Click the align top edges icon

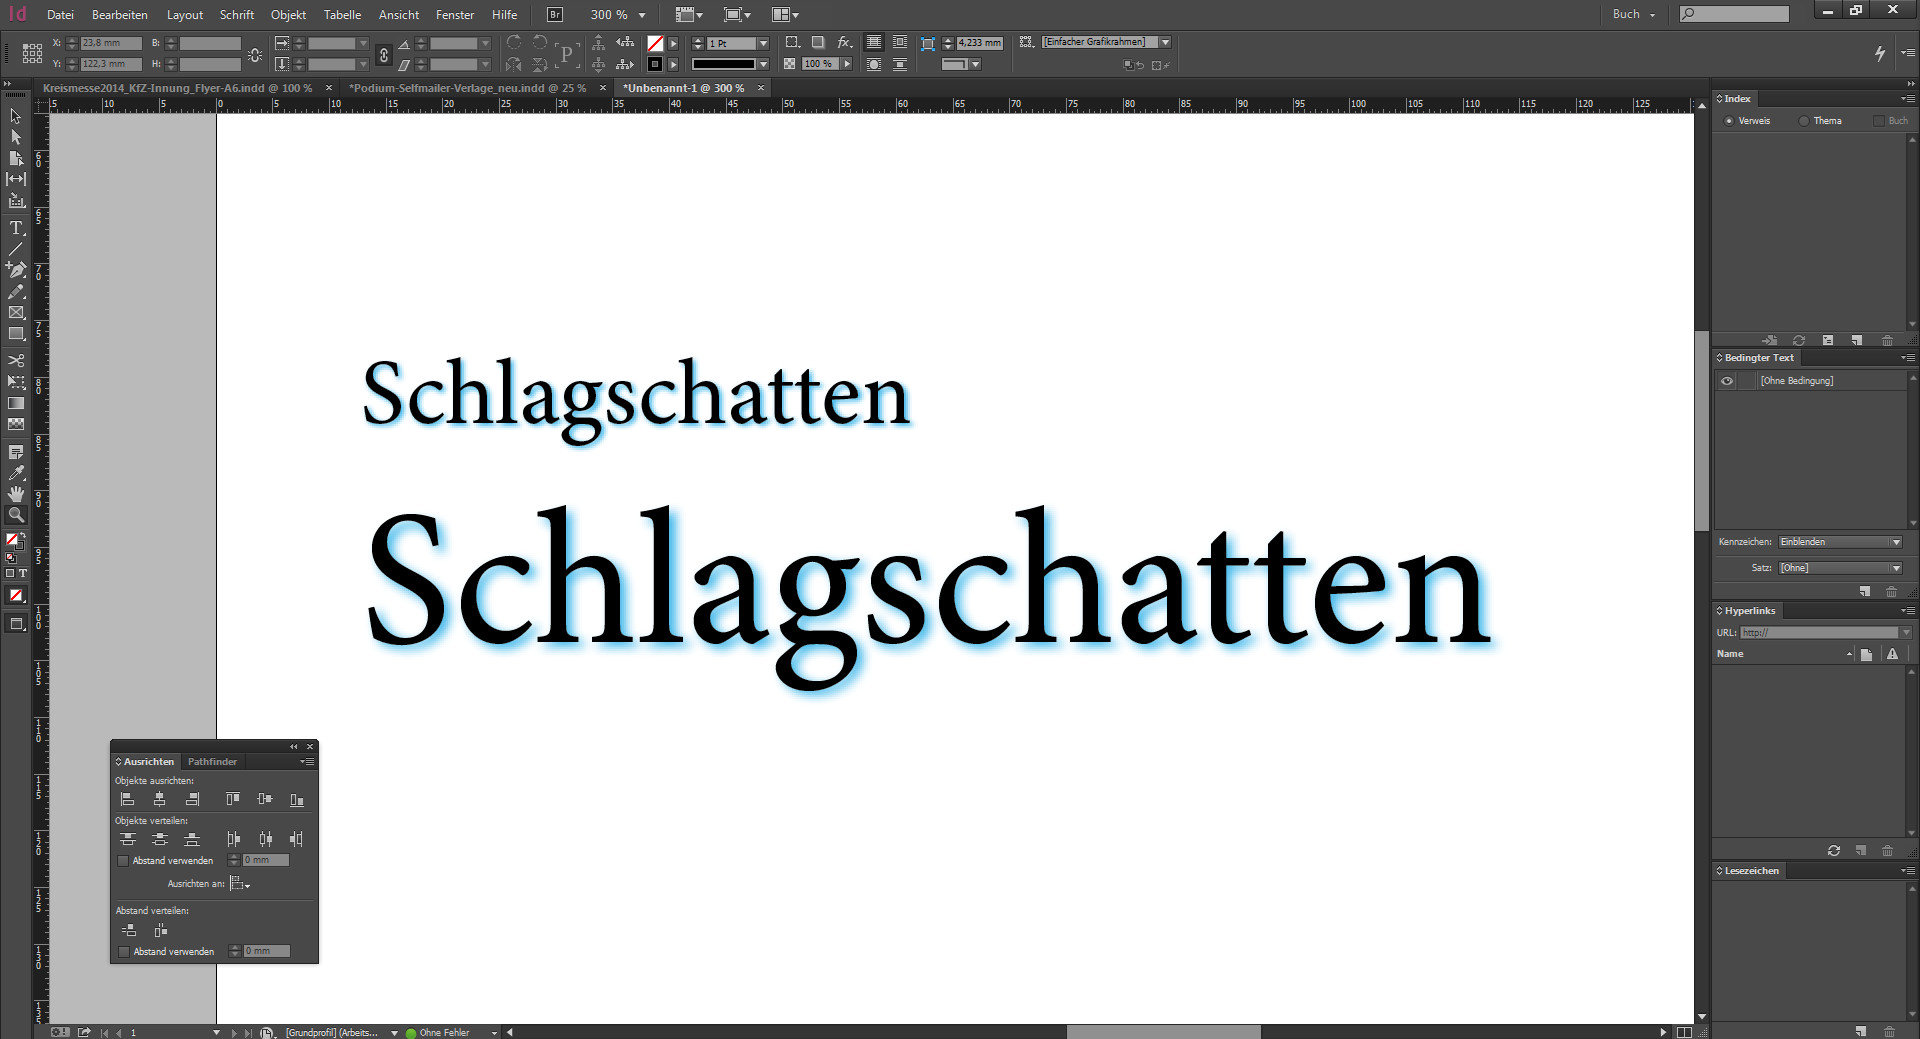[232, 799]
